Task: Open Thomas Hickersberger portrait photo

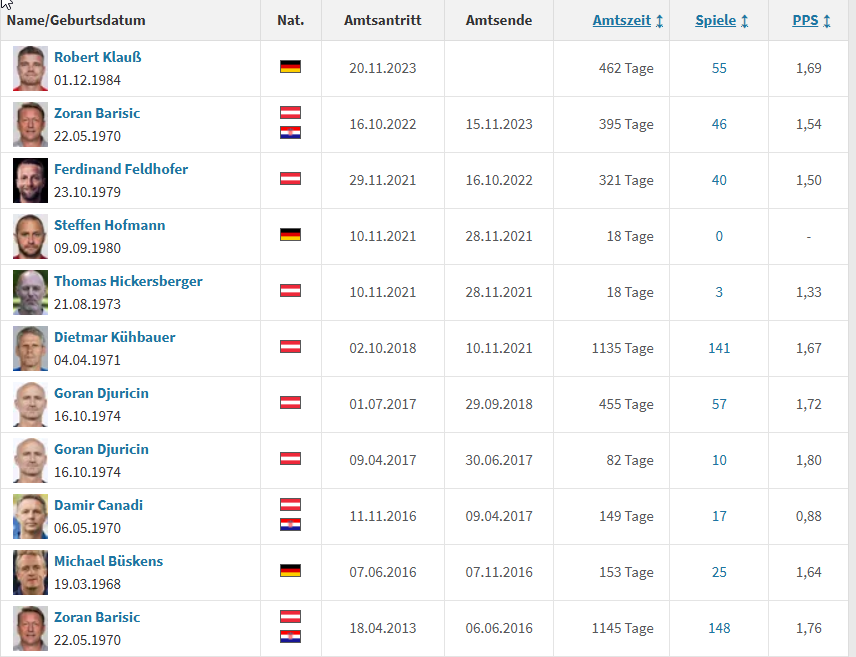Action: point(31,292)
